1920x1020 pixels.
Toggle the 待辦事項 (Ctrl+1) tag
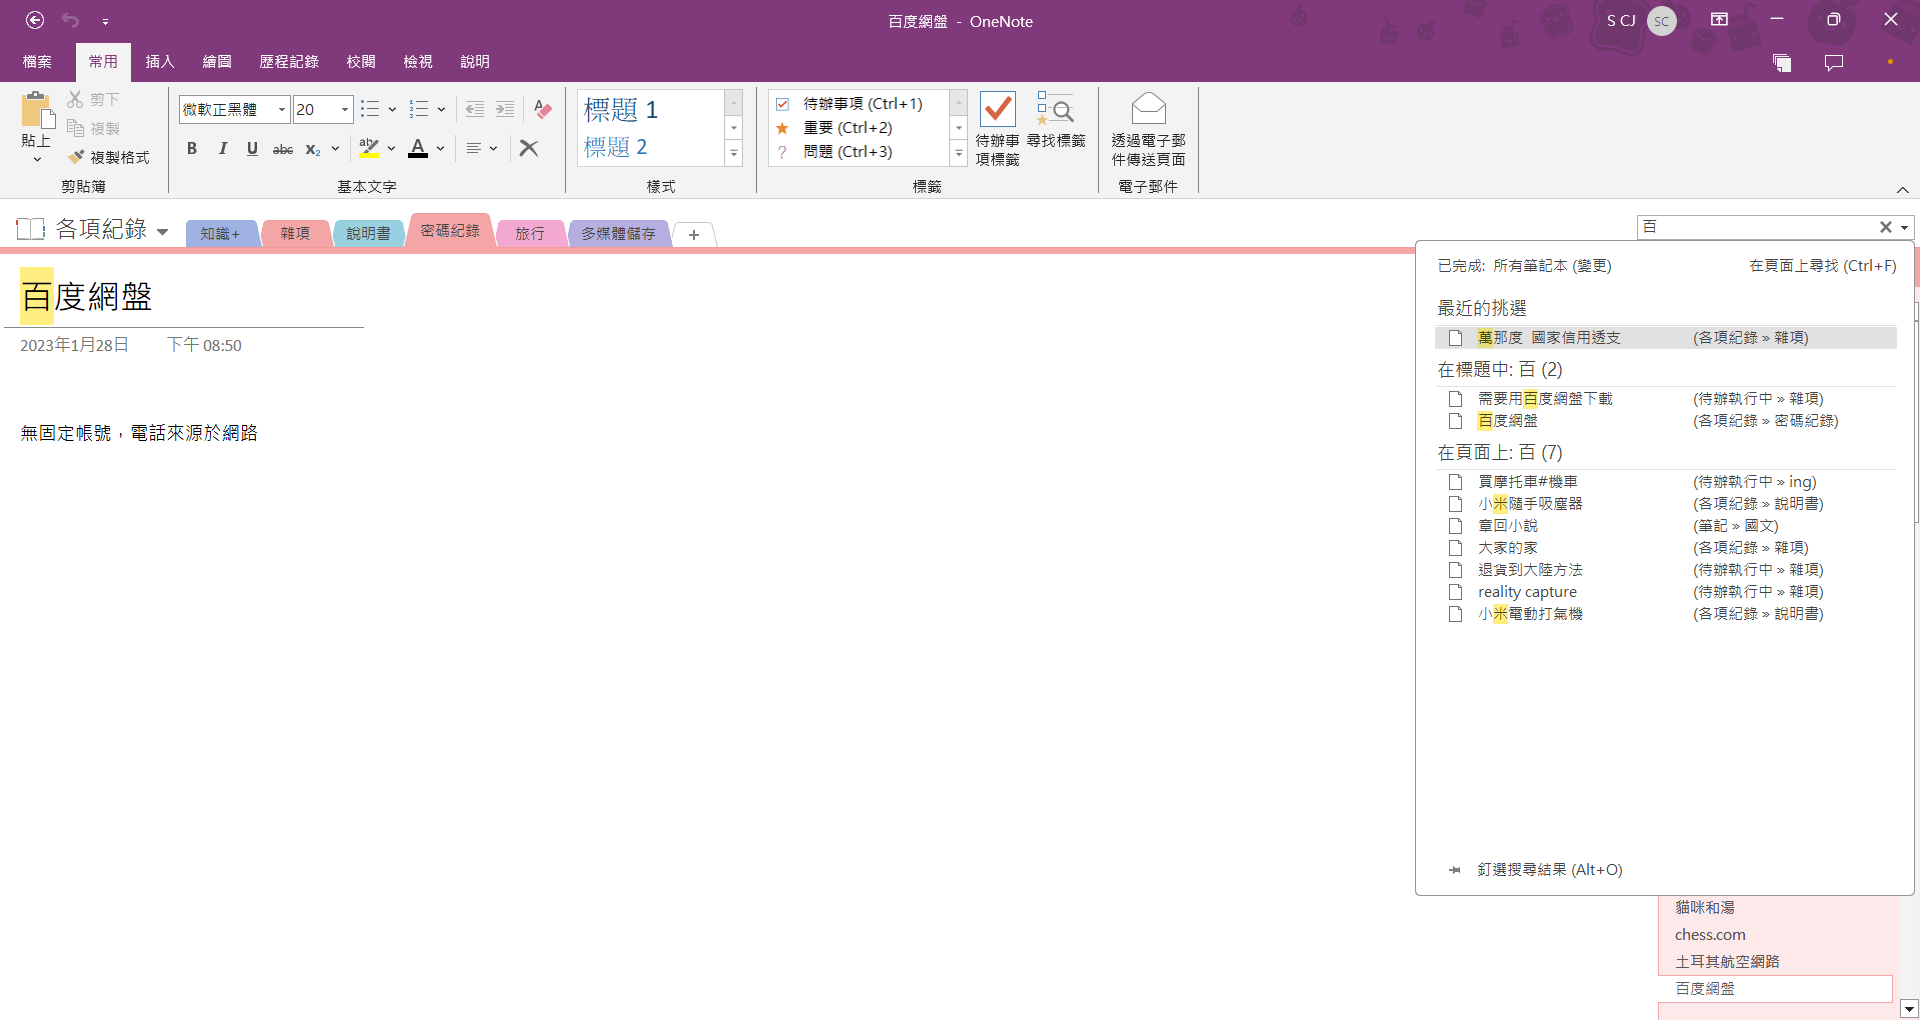pyautogui.click(x=849, y=104)
